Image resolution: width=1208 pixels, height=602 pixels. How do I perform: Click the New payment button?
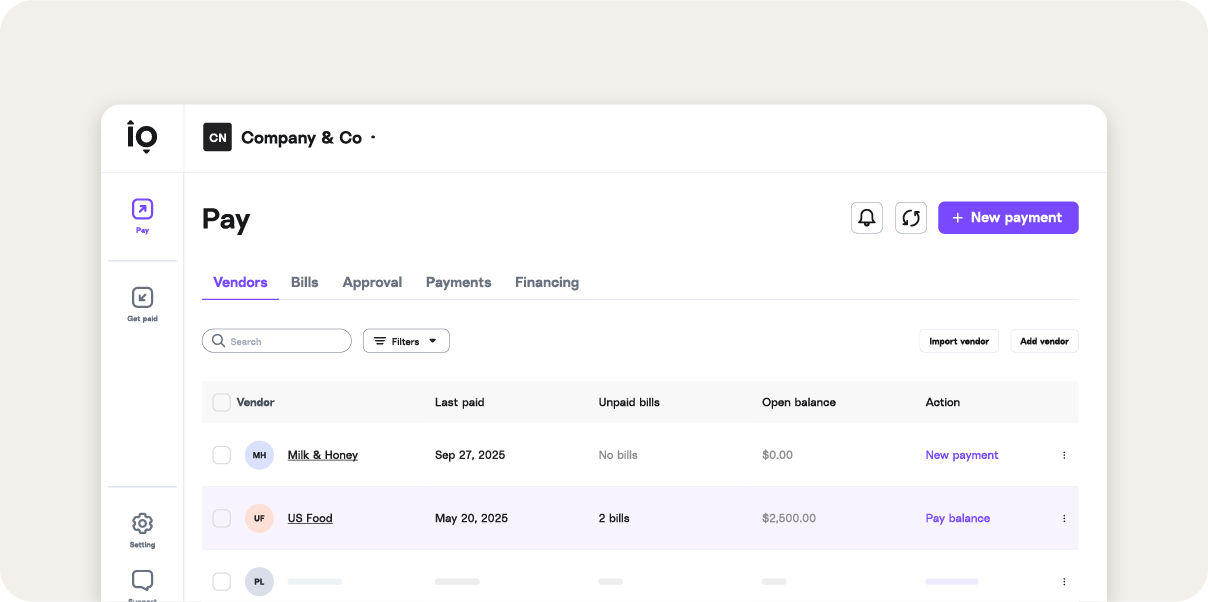pos(1008,217)
